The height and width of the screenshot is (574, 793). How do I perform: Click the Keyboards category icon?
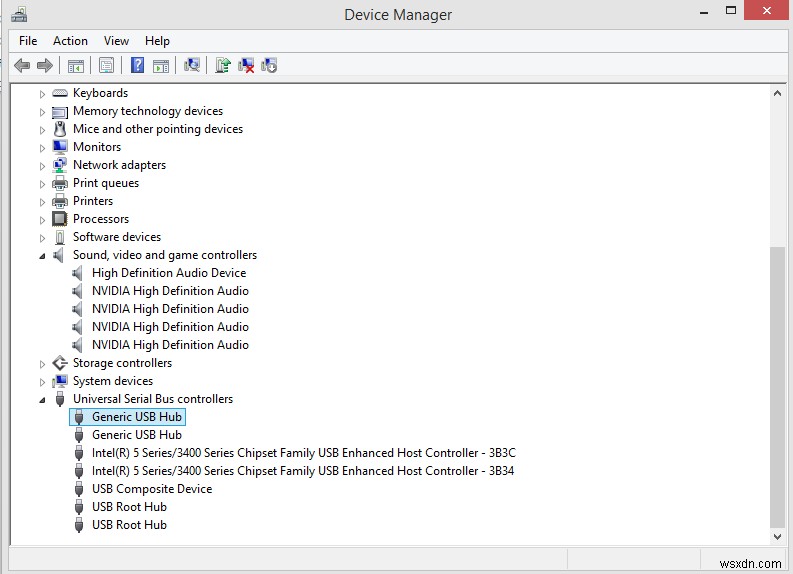click(x=60, y=93)
